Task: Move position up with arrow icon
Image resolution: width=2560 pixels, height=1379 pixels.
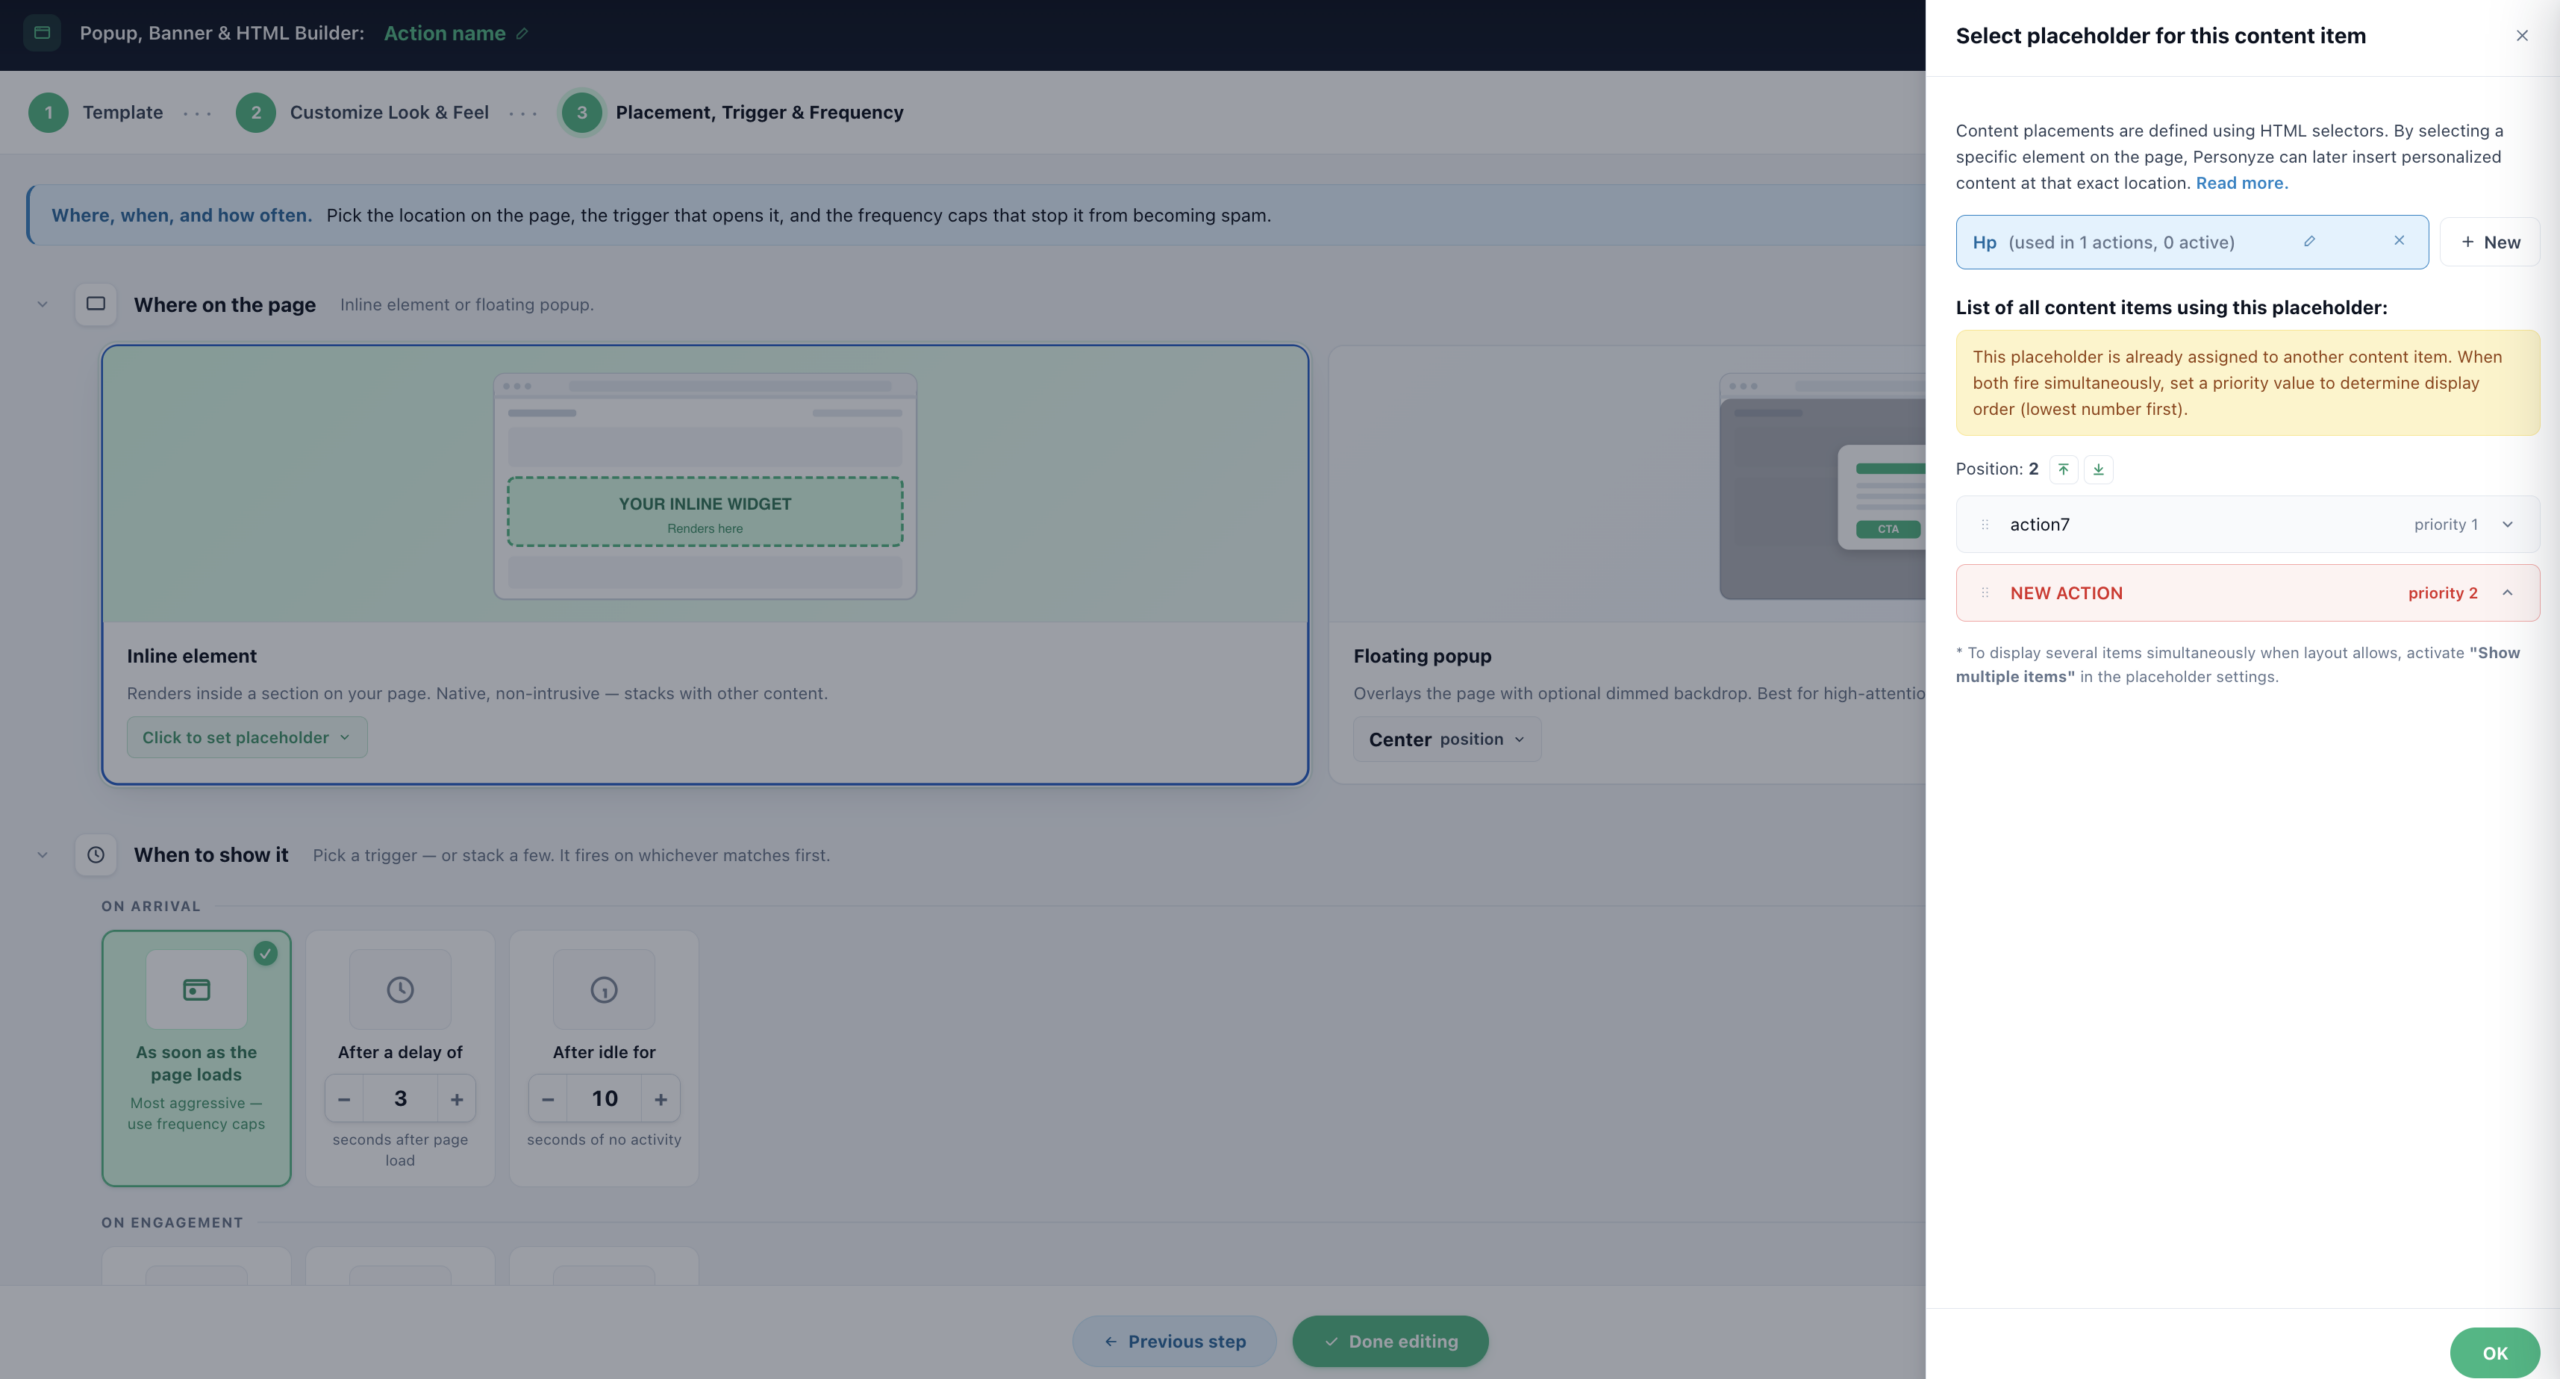Action: tap(2063, 469)
